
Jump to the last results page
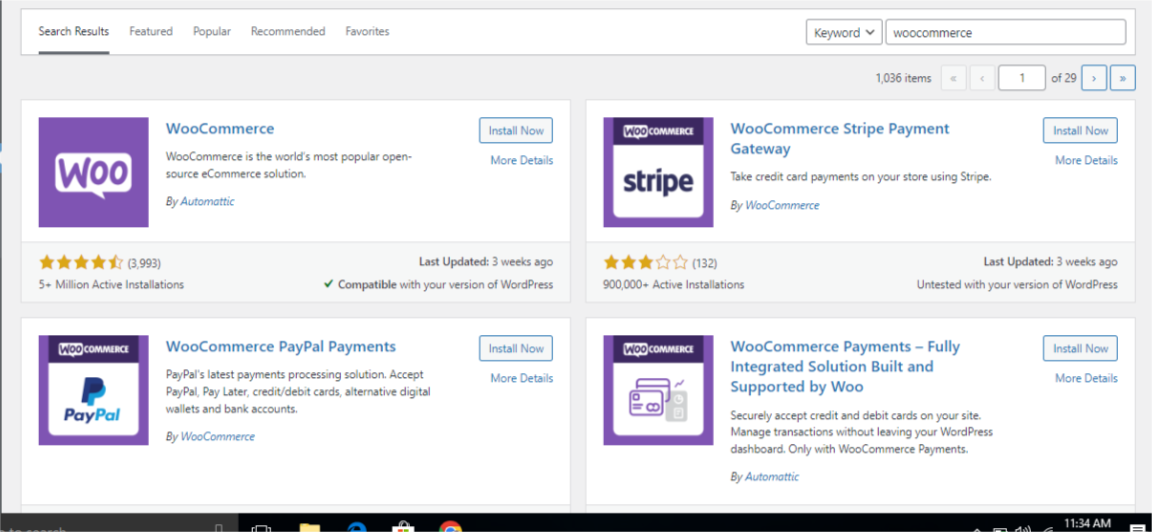pyautogui.click(x=1123, y=78)
